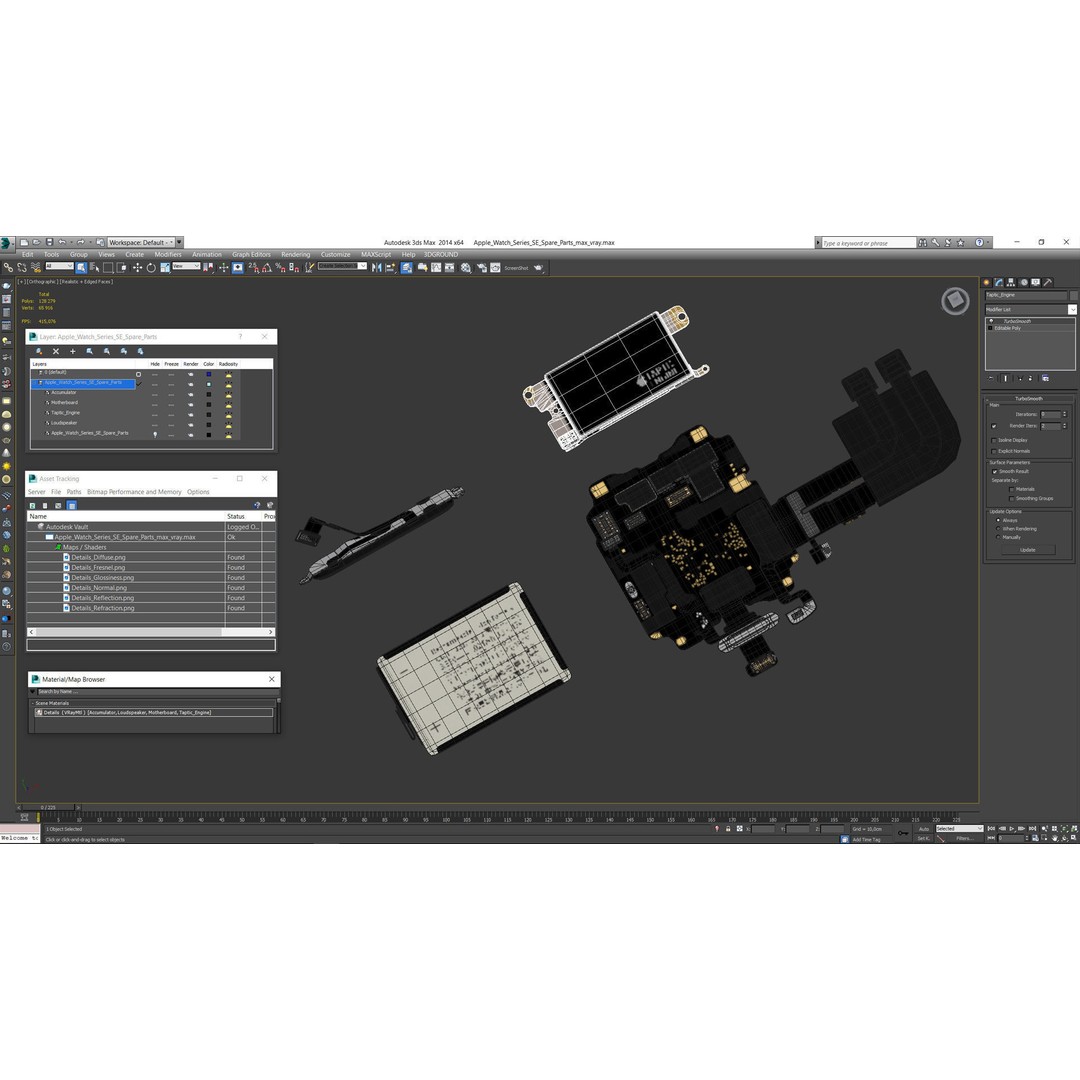Enable Isoline Display checkbox
The height and width of the screenshot is (1080, 1080).
pyautogui.click(x=994, y=440)
